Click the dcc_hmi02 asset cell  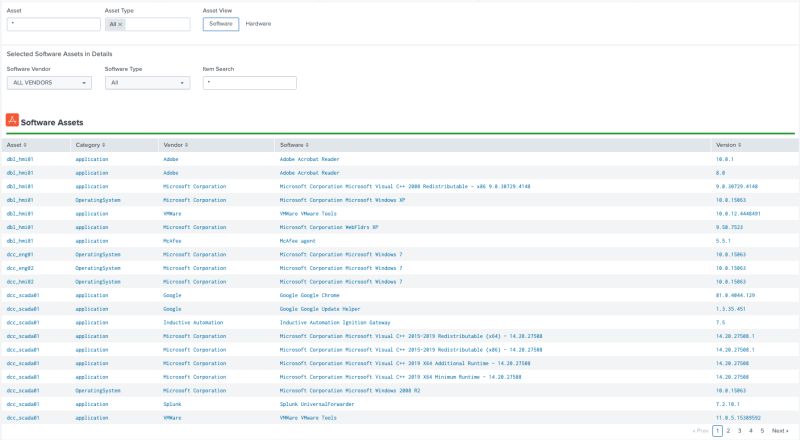(x=20, y=282)
